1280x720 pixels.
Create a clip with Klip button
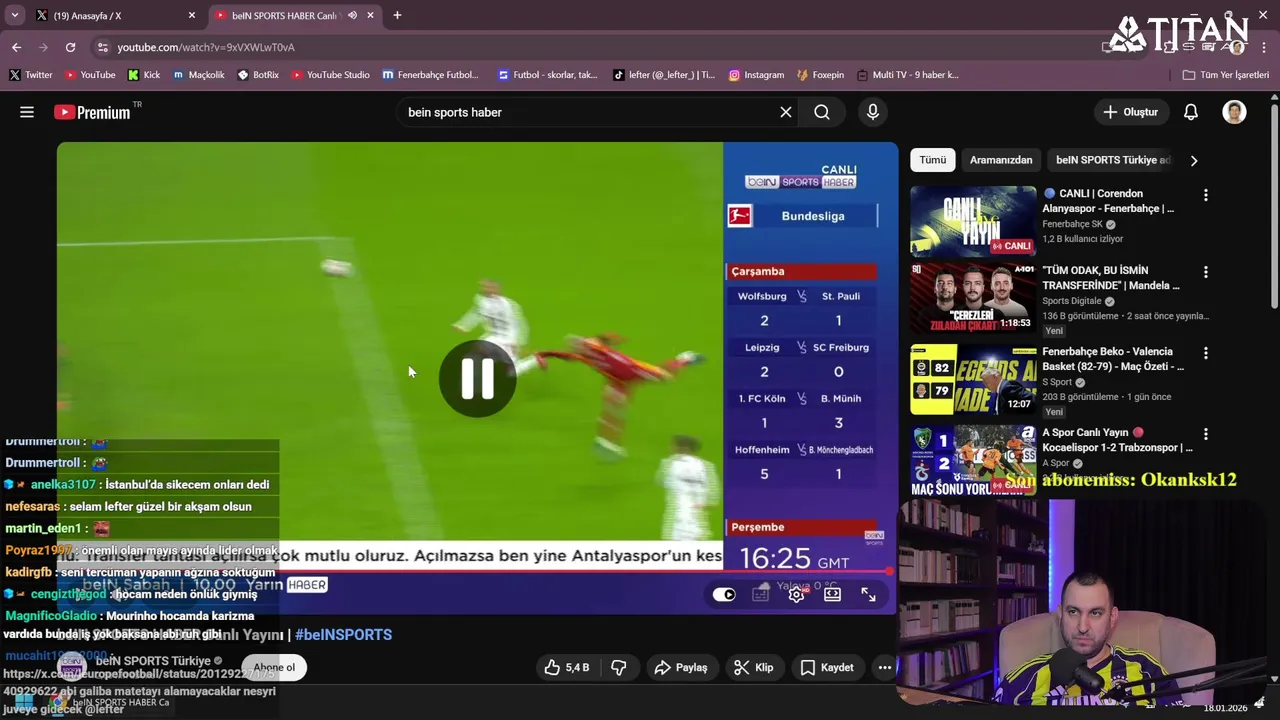pyautogui.click(x=753, y=667)
